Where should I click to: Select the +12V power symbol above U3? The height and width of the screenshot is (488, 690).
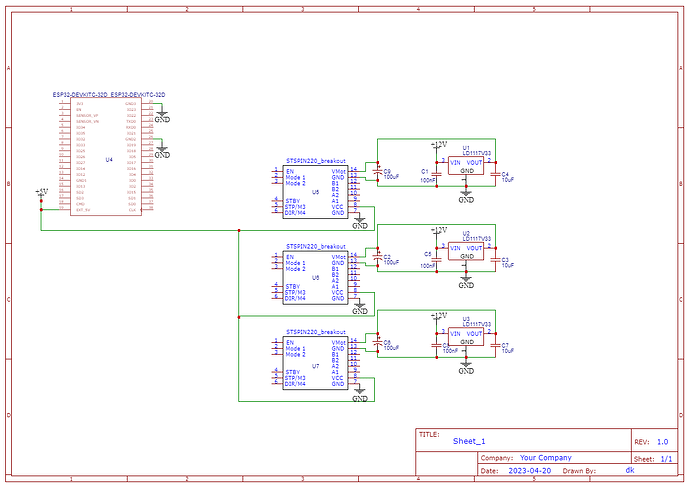[x=437, y=316]
